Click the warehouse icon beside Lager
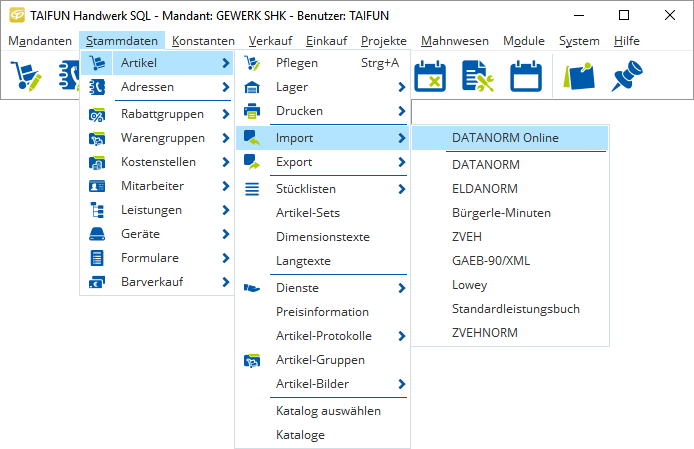Screen dimensions: 694x449 tap(252, 87)
